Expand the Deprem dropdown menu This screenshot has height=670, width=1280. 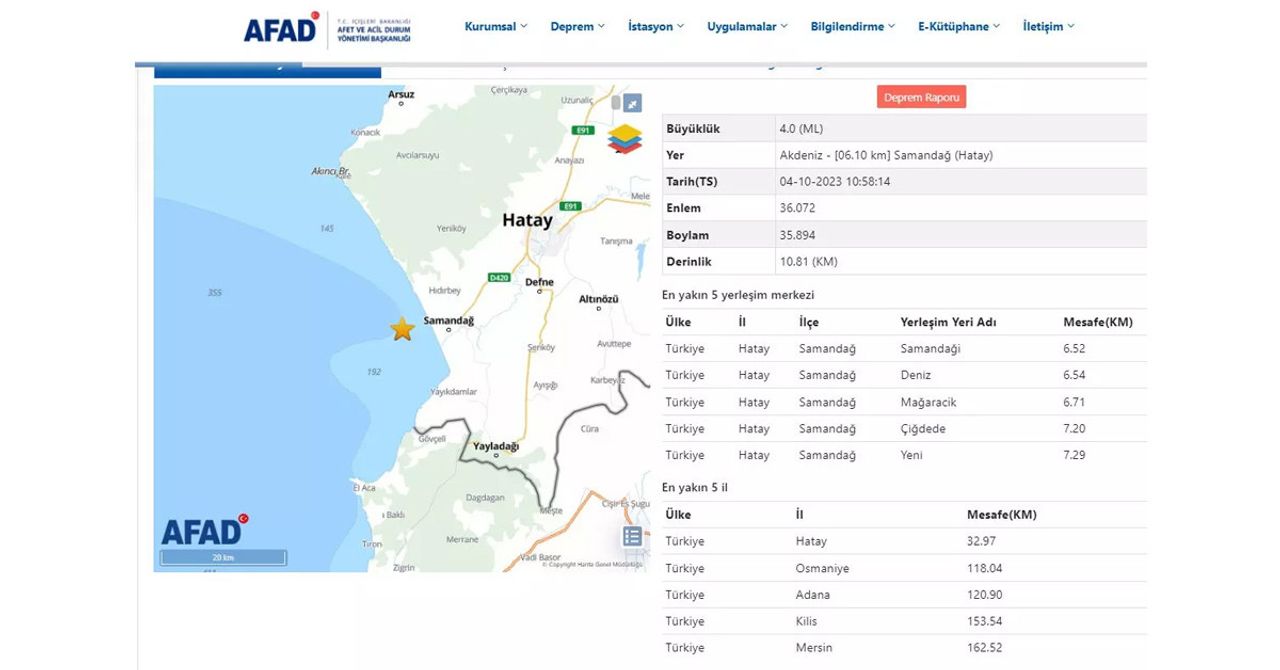coord(577,27)
